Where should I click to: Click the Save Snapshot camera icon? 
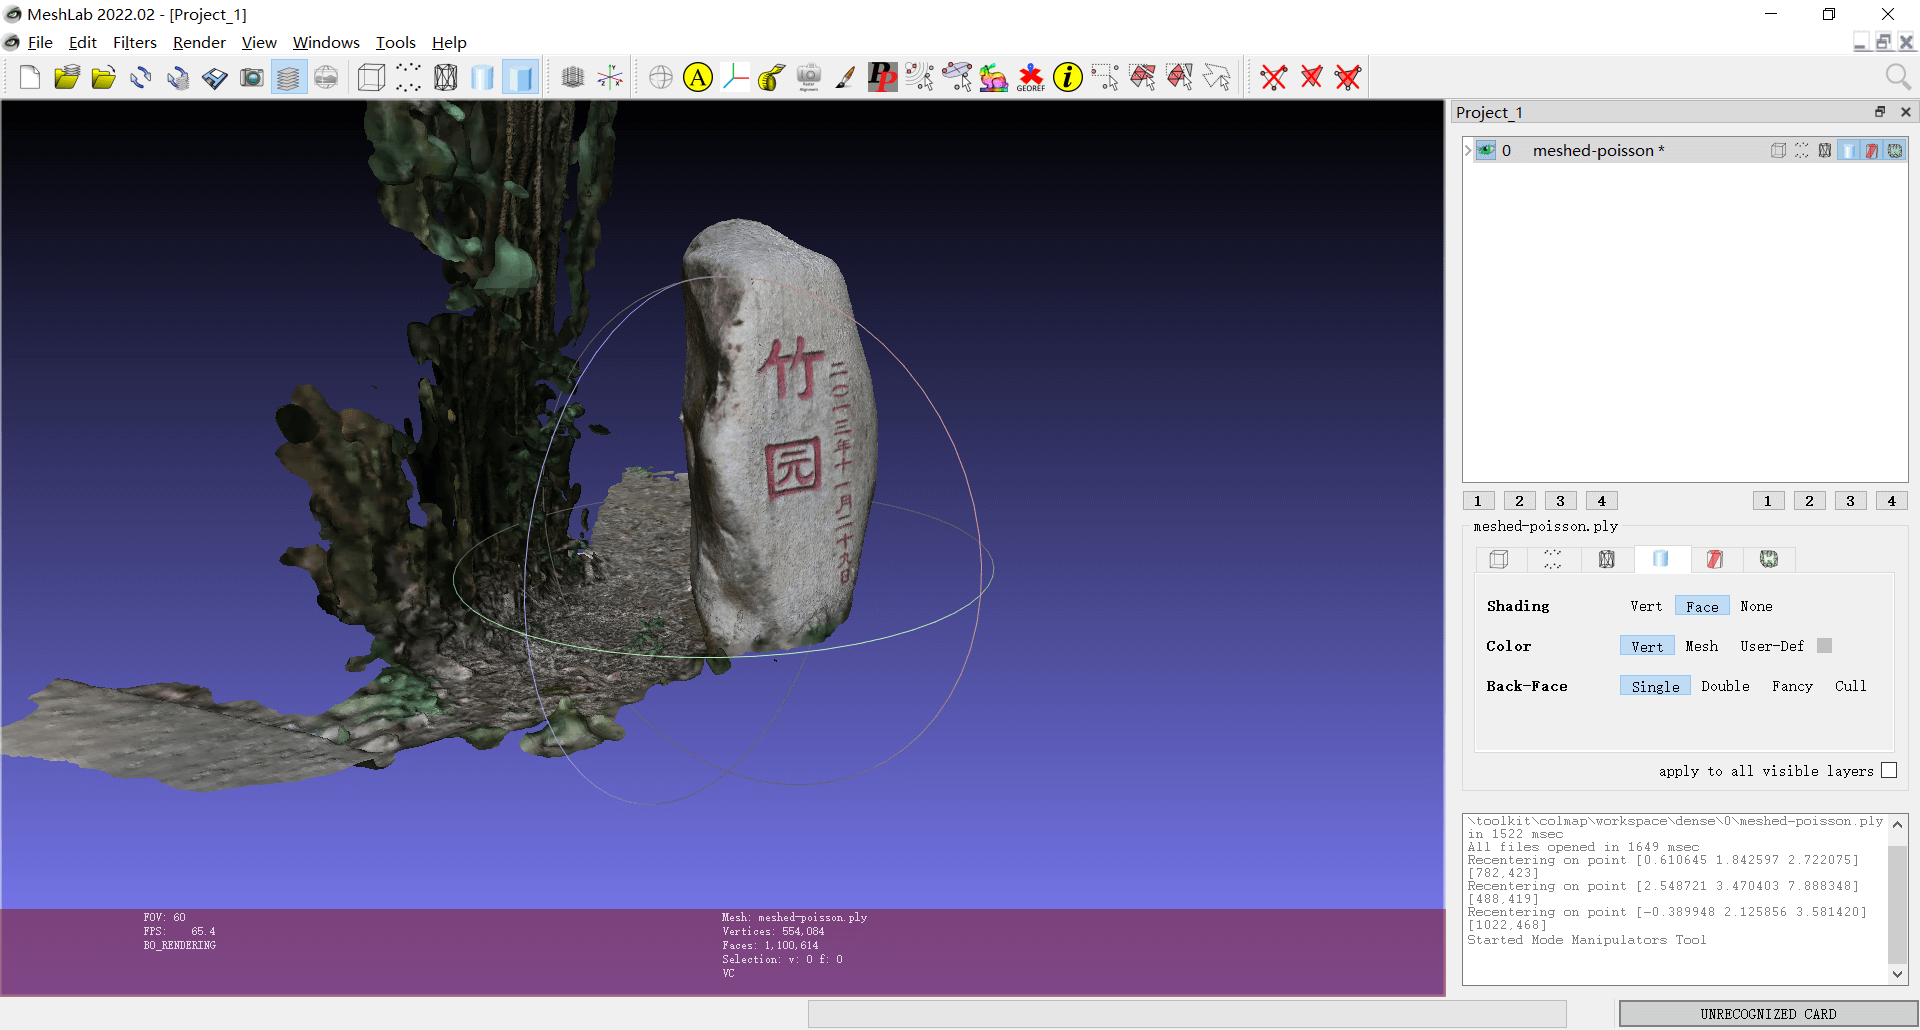252,77
